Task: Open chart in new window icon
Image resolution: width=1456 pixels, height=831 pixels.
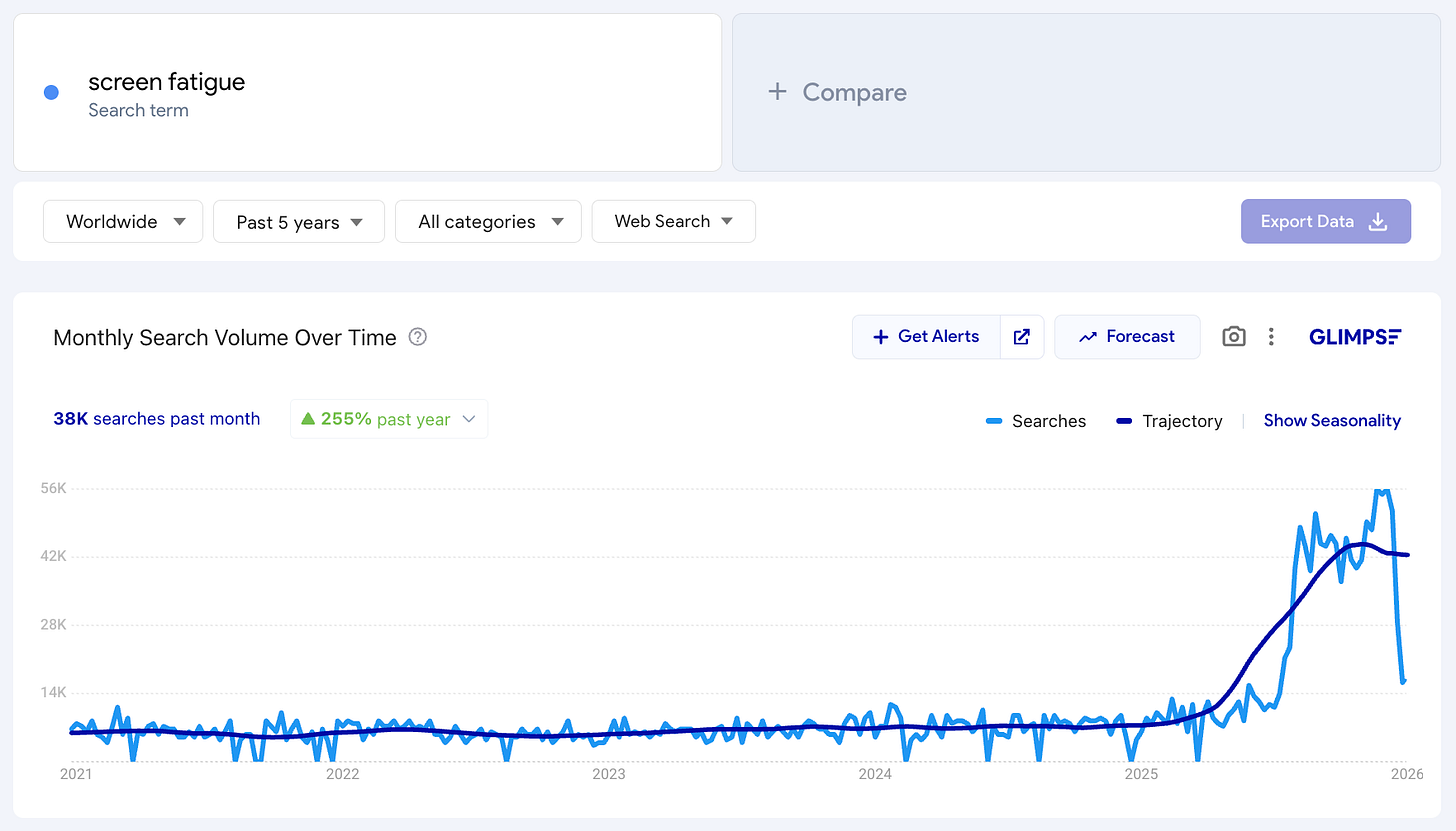Action: tap(1022, 337)
